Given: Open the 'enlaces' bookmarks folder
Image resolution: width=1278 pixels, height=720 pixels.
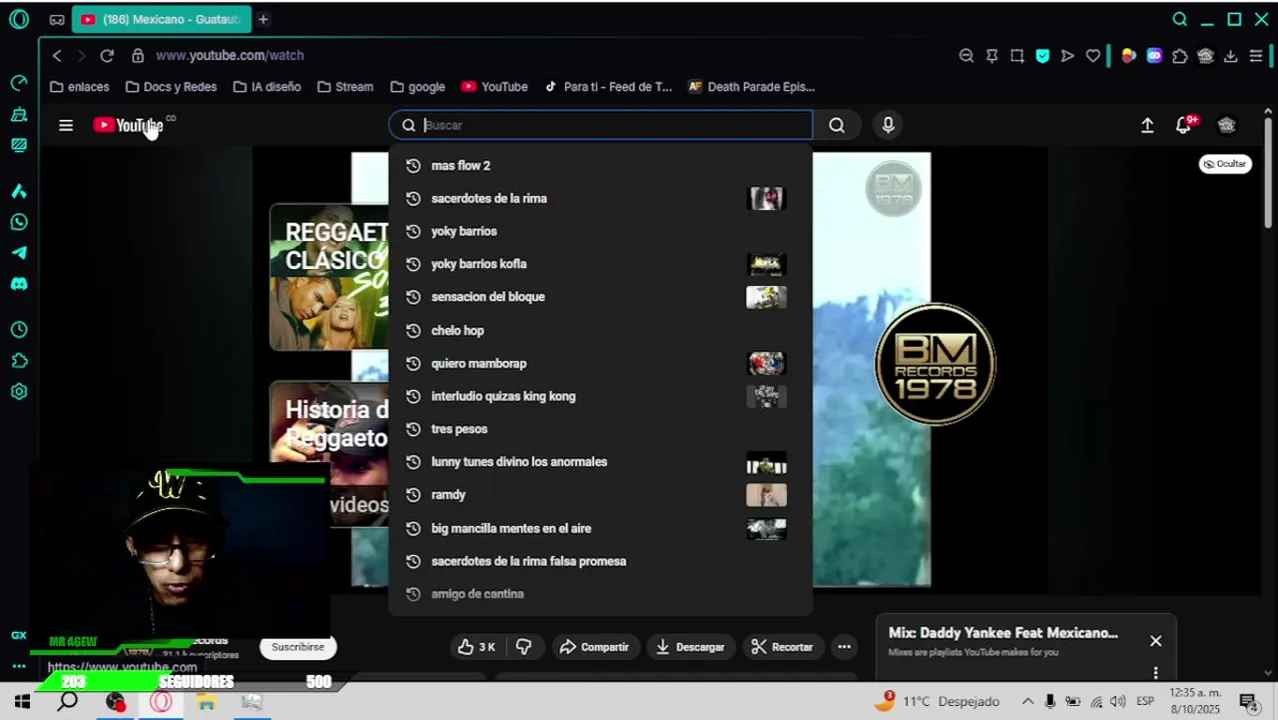Looking at the screenshot, I should (x=79, y=87).
